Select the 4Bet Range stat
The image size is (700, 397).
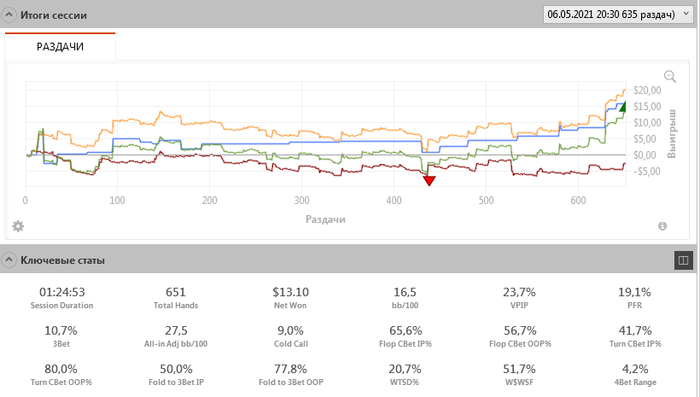coord(635,374)
